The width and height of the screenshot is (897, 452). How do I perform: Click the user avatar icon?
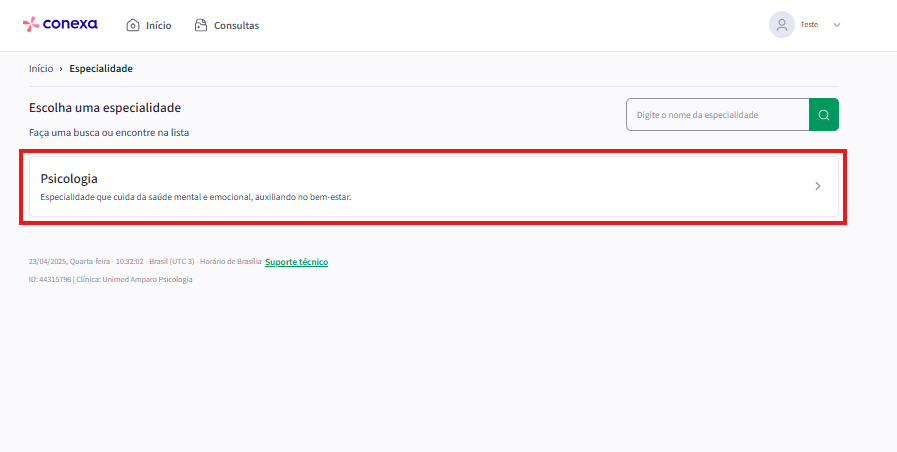click(x=781, y=25)
